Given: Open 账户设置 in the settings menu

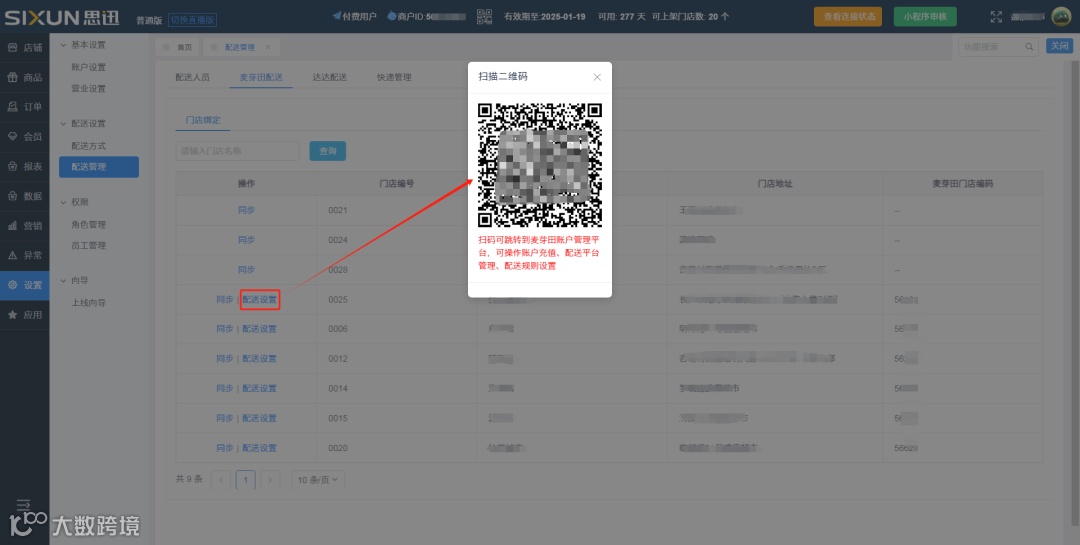Looking at the screenshot, I should pyautogui.click(x=88, y=67).
